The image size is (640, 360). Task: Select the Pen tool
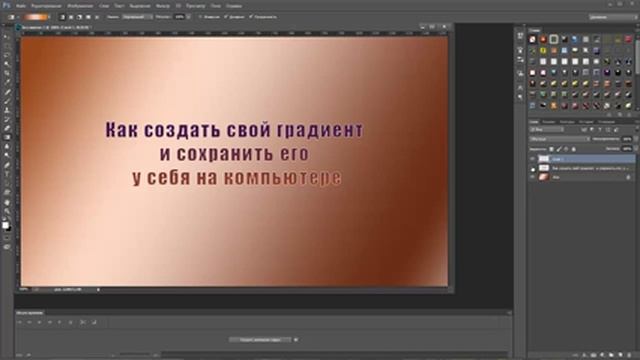coord(7,164)
